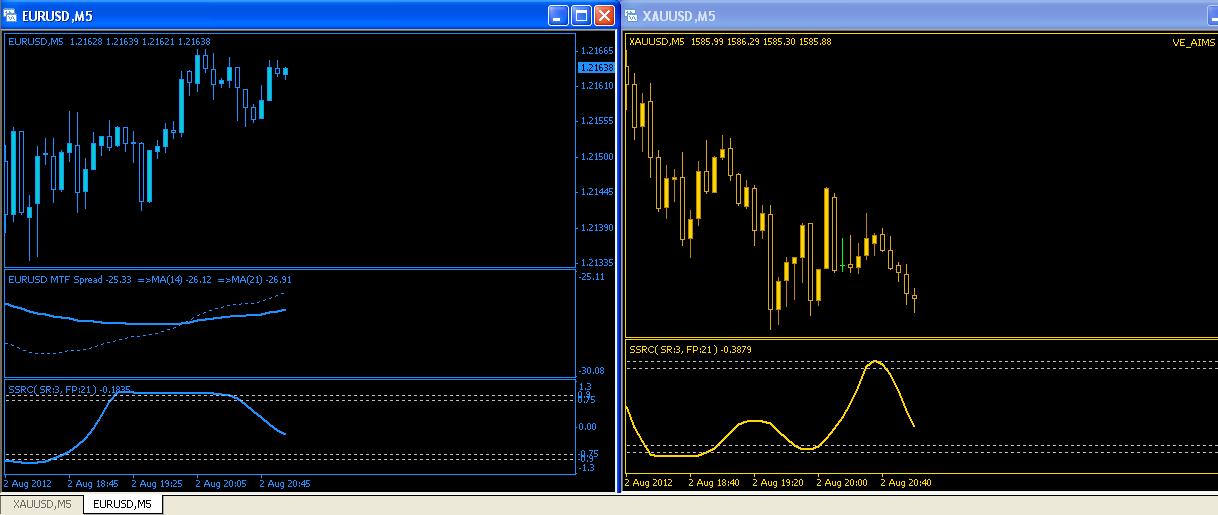Image resolution: width=1218 pixels, height=515 pixels.
Task: Click price level 1.21335 on EURUSD scale
Action: tap(597, 263)
